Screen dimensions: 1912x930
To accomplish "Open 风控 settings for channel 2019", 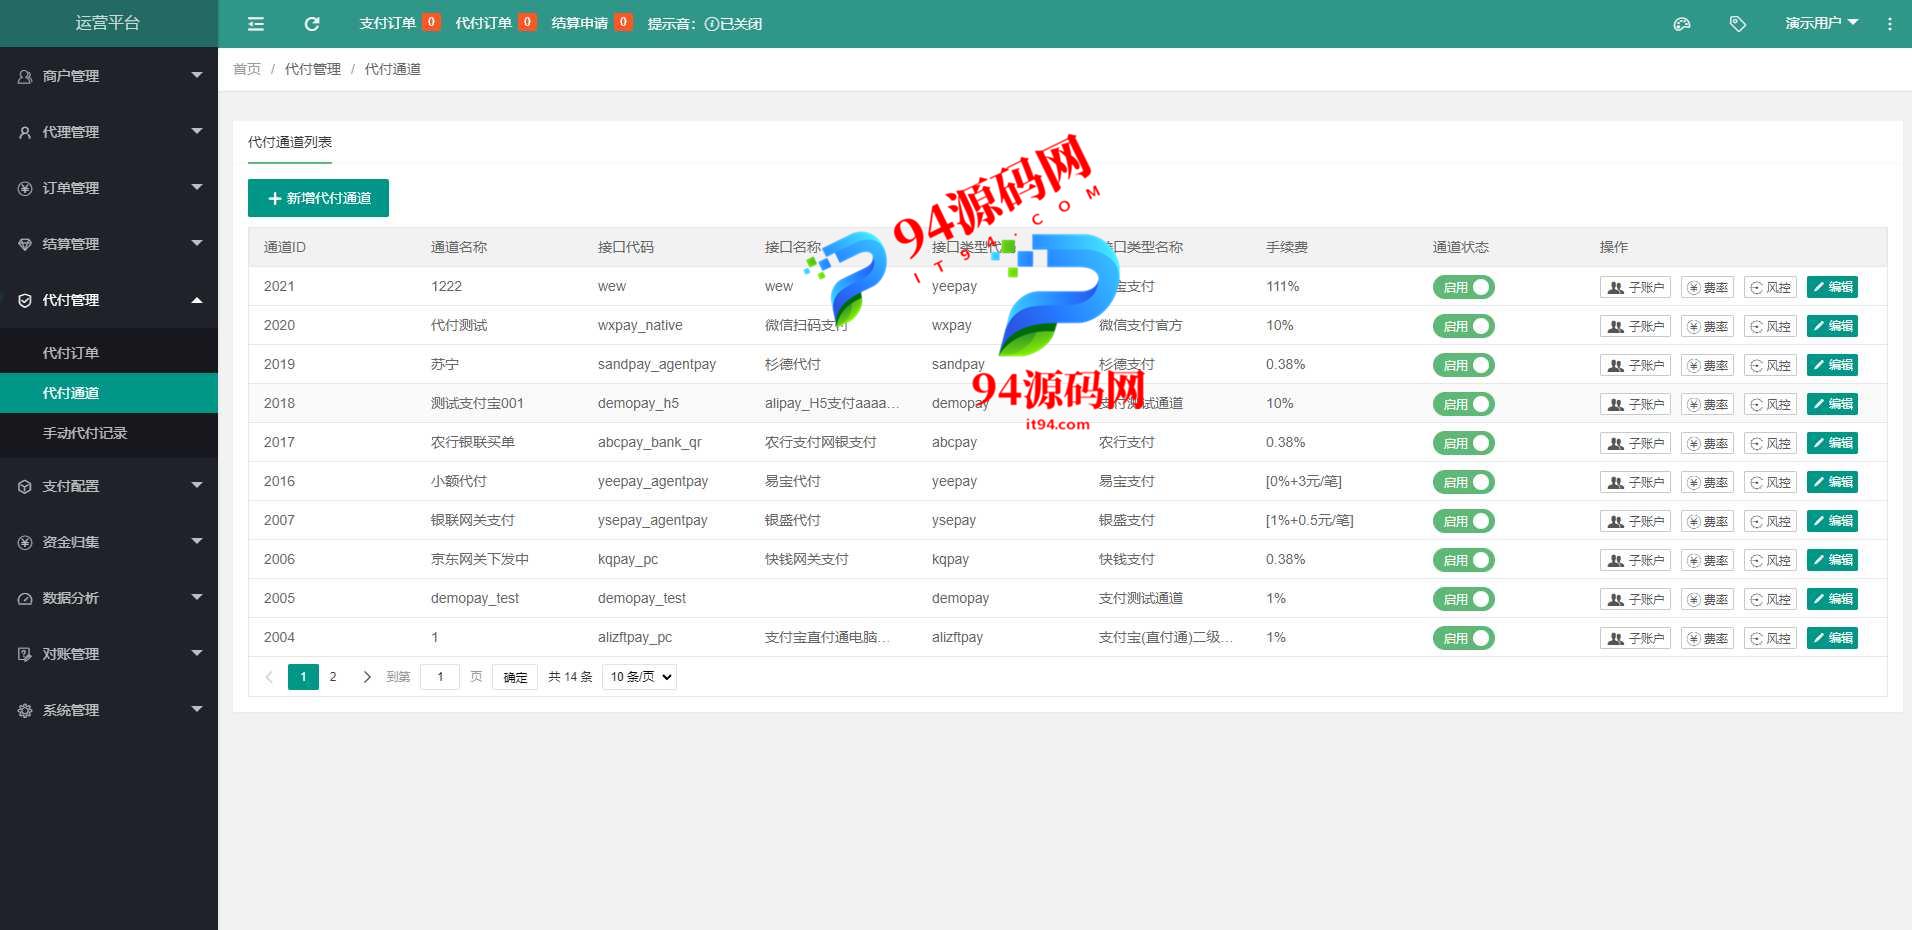I will pyautogui.click(x=1770, y=365).
